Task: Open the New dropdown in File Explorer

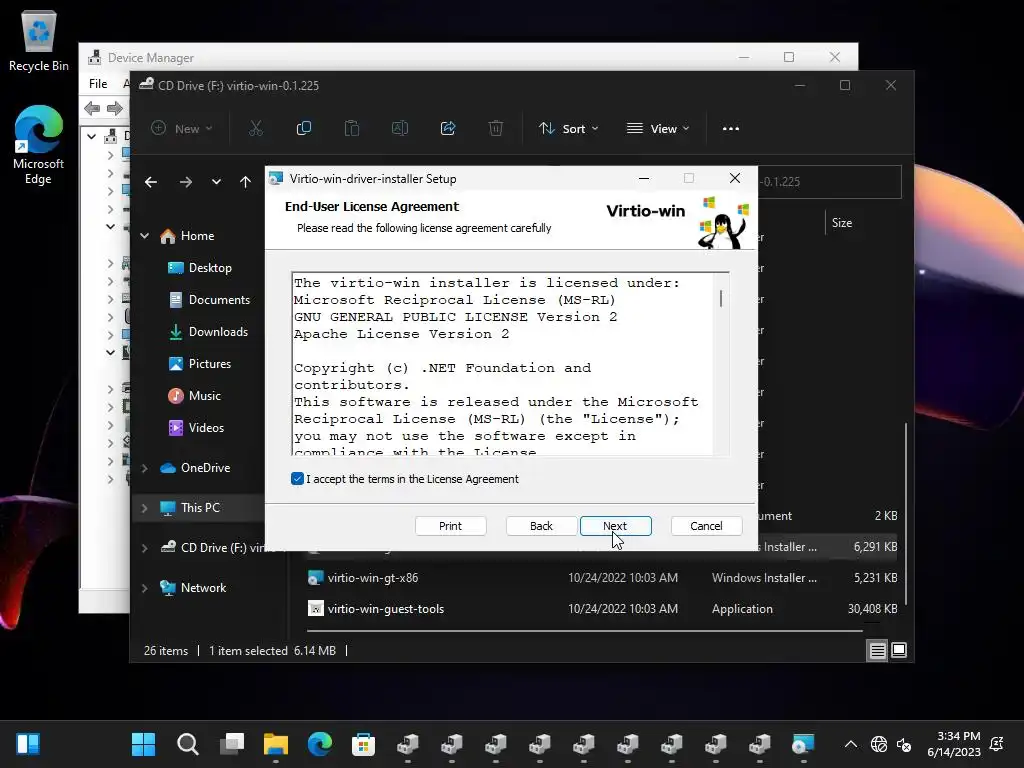Action: (182, 129)
